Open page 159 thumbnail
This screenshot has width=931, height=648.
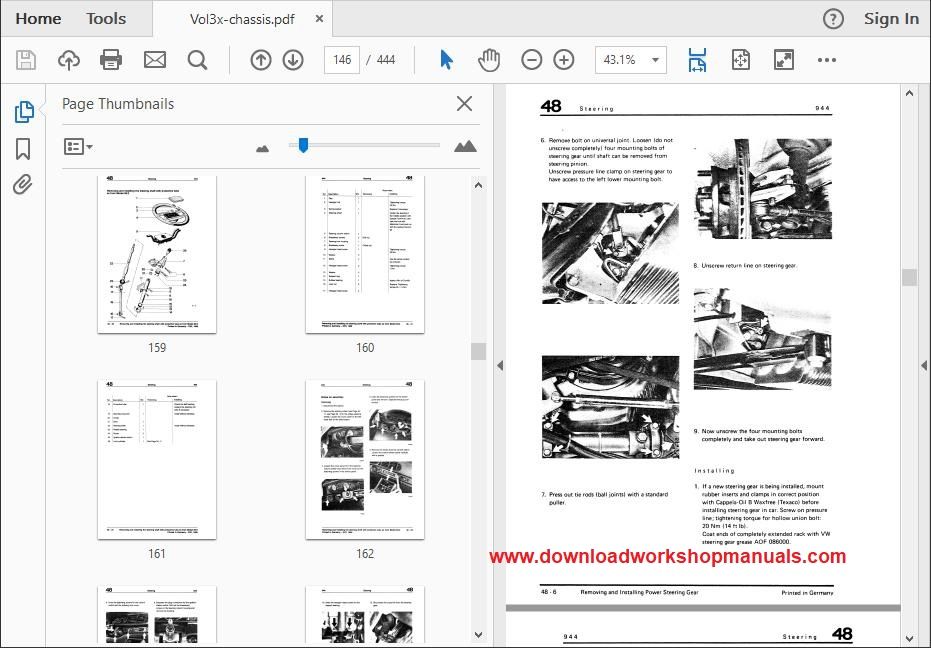[157, 254]
